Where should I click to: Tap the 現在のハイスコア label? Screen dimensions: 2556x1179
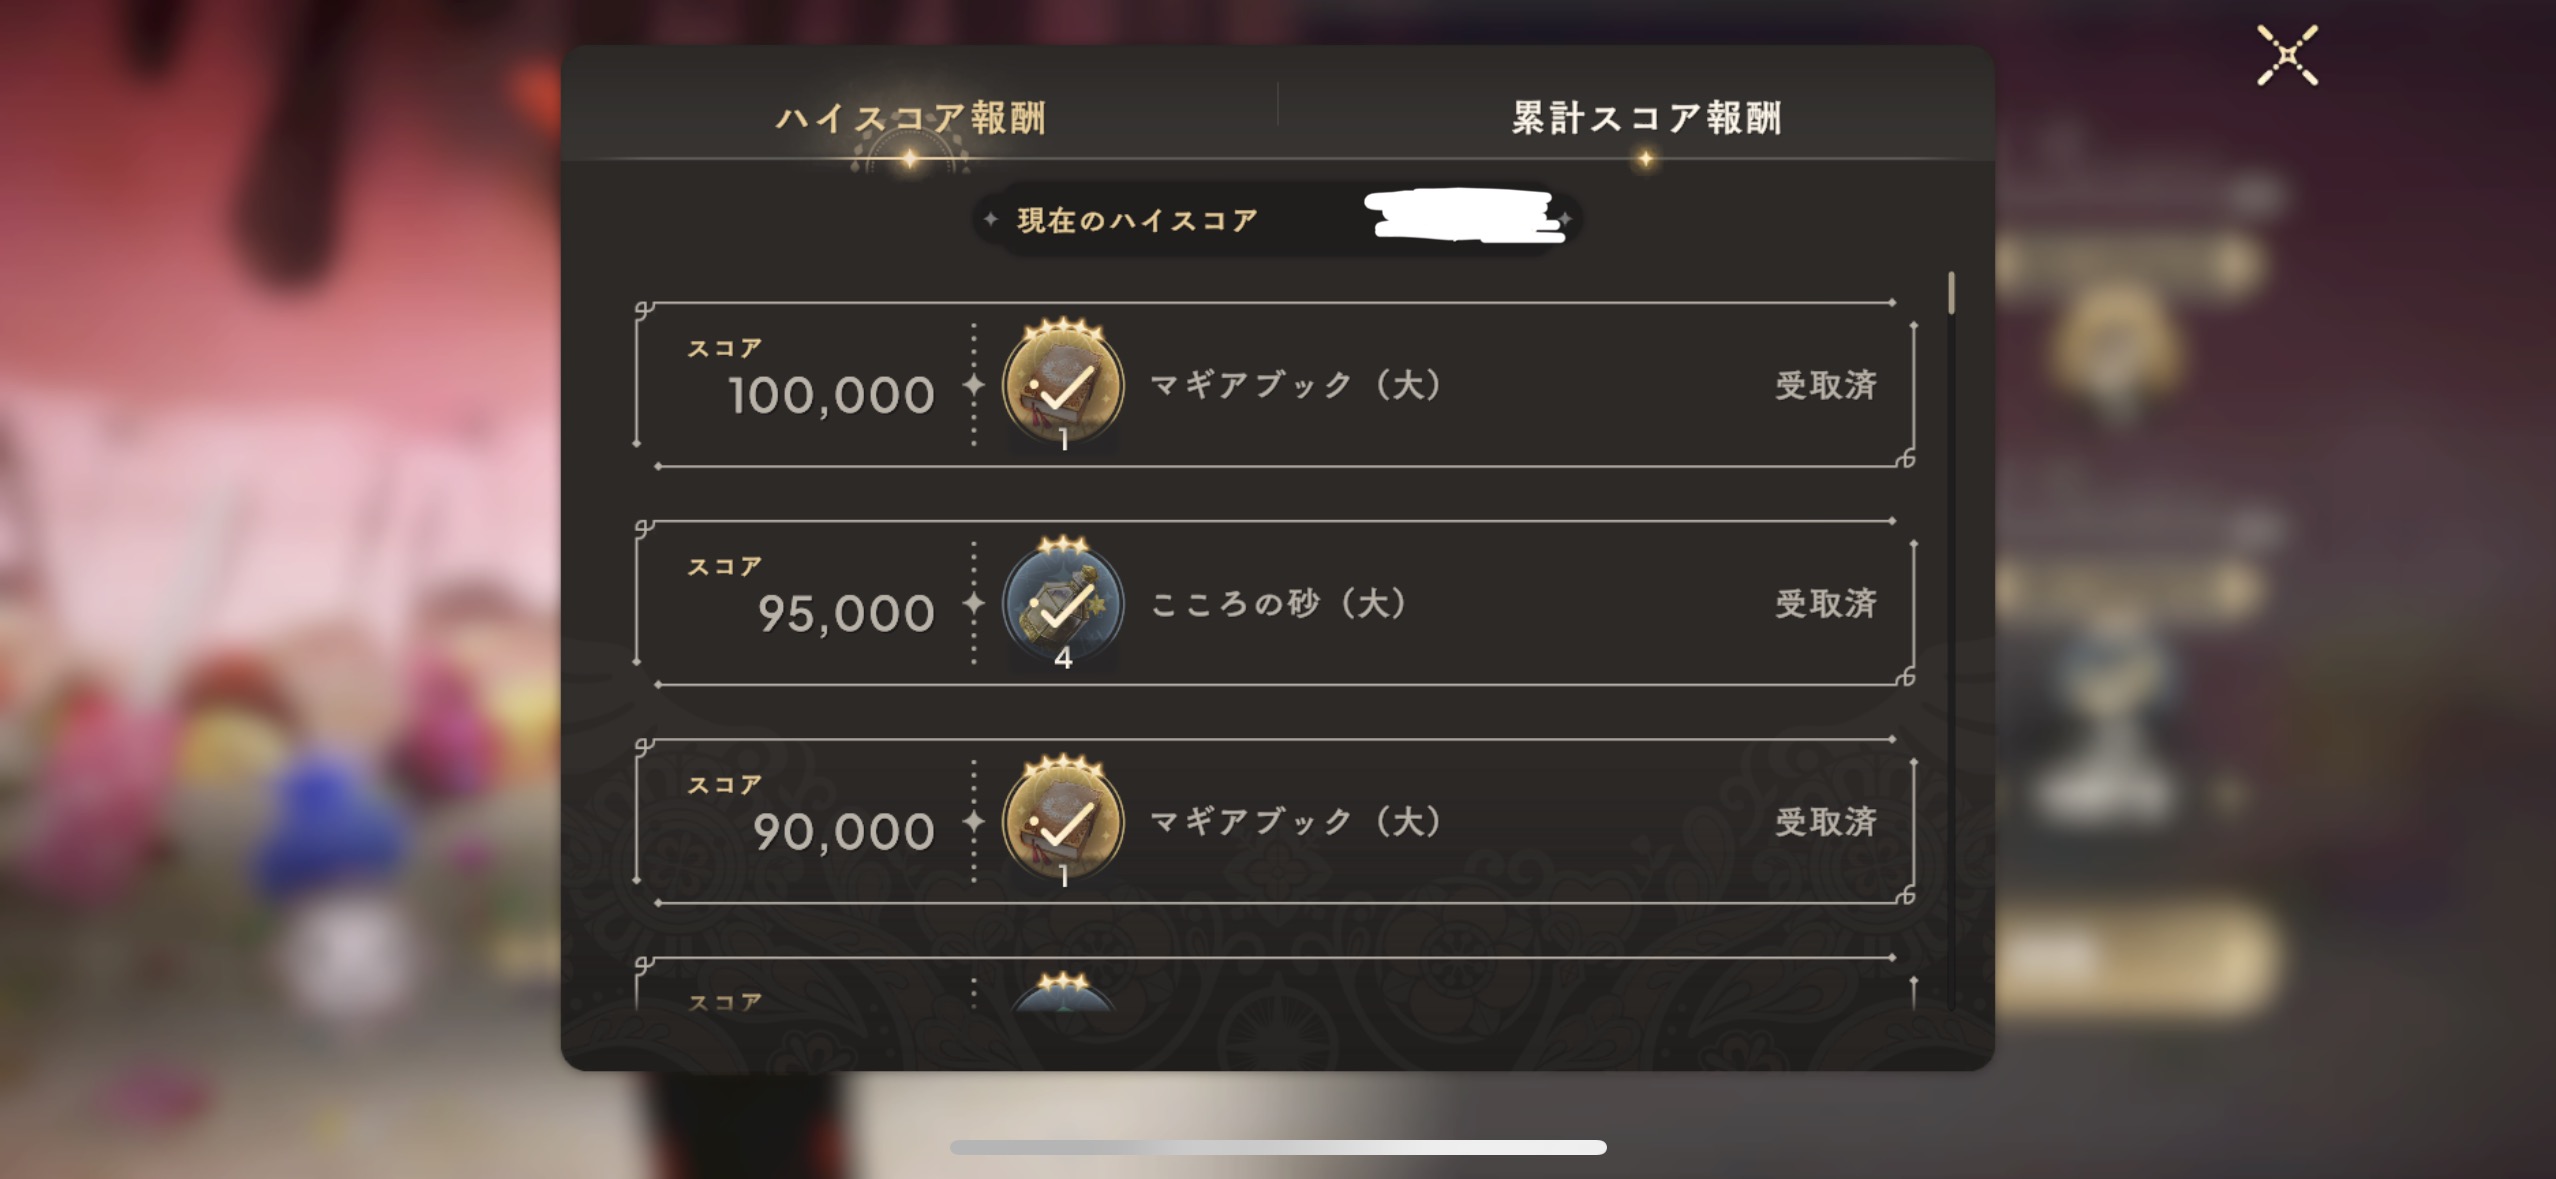[x=1137, y=220]
